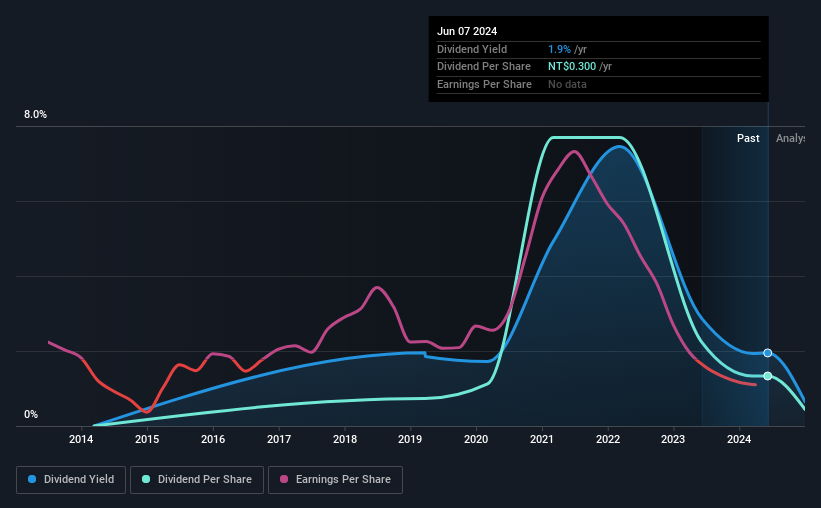The height and width of the screenshot is (508, 821).
Task: Click the 2016 x-axis label
Action: pyautogui.click(x=213, y=439)
